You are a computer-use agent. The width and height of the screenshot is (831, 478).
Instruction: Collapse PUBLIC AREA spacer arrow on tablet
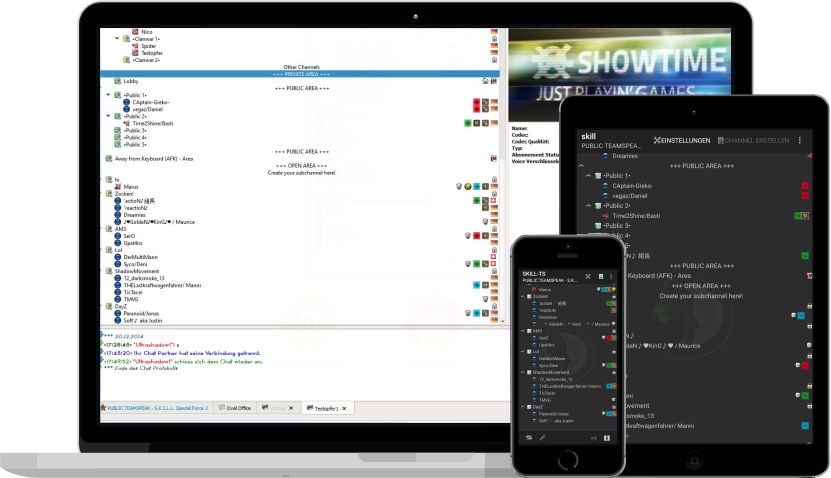coord(581,166)
